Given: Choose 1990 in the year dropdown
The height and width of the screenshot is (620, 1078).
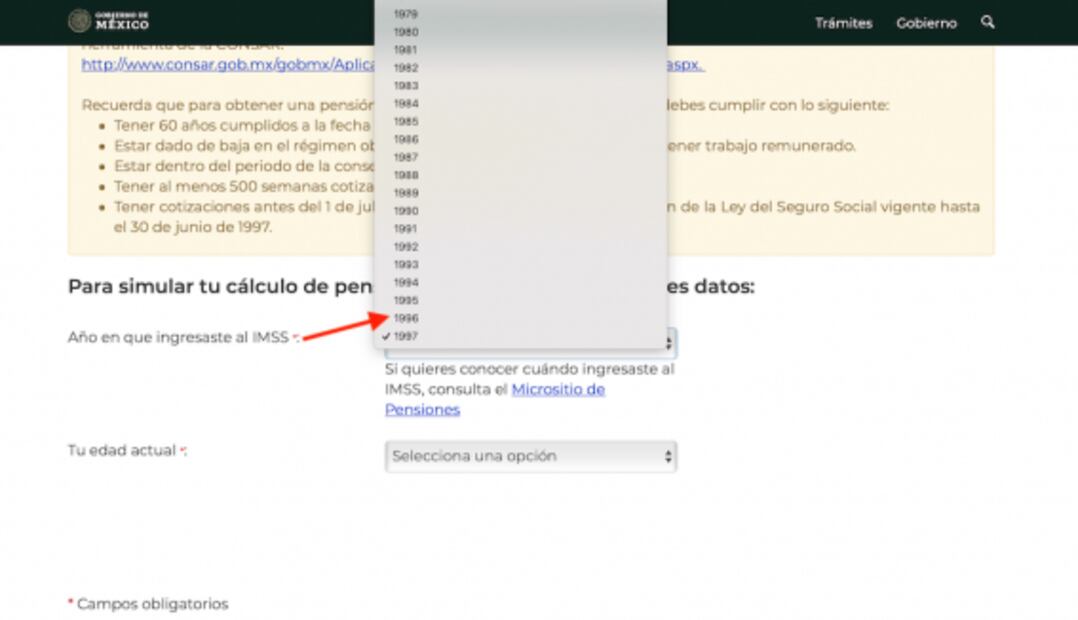Looking at the screenshot, I should tap(406, 211).
